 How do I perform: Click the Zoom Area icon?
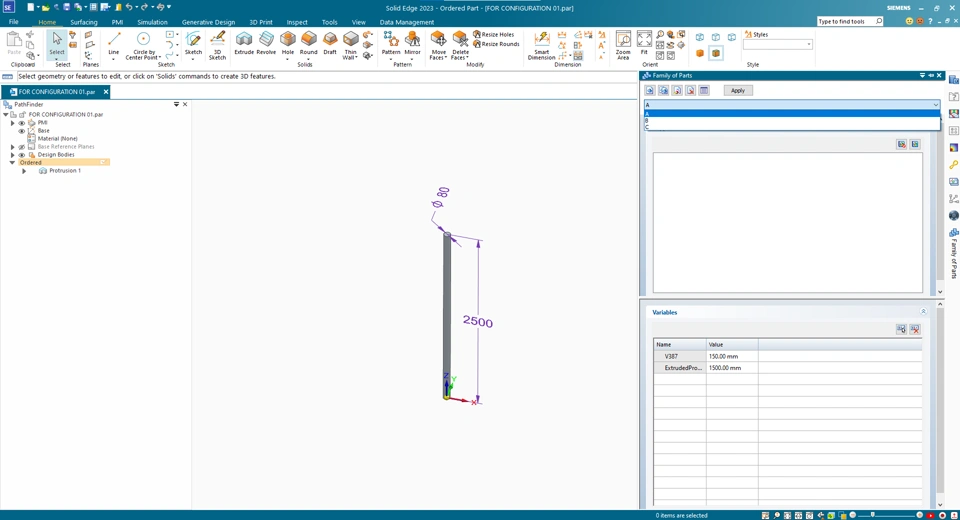(x=623, y=45)
